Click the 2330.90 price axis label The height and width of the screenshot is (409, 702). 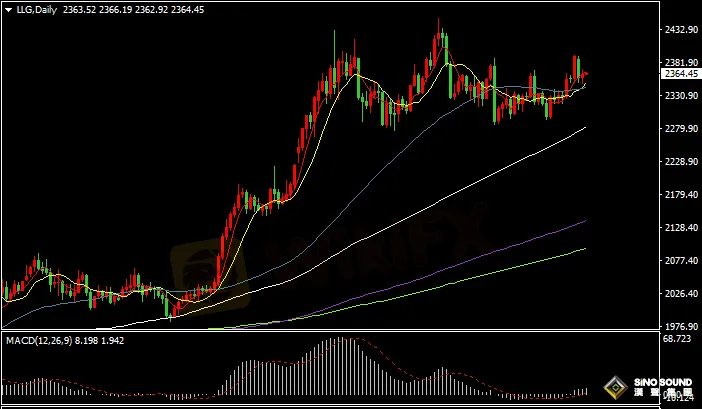[x=680, y=96]
